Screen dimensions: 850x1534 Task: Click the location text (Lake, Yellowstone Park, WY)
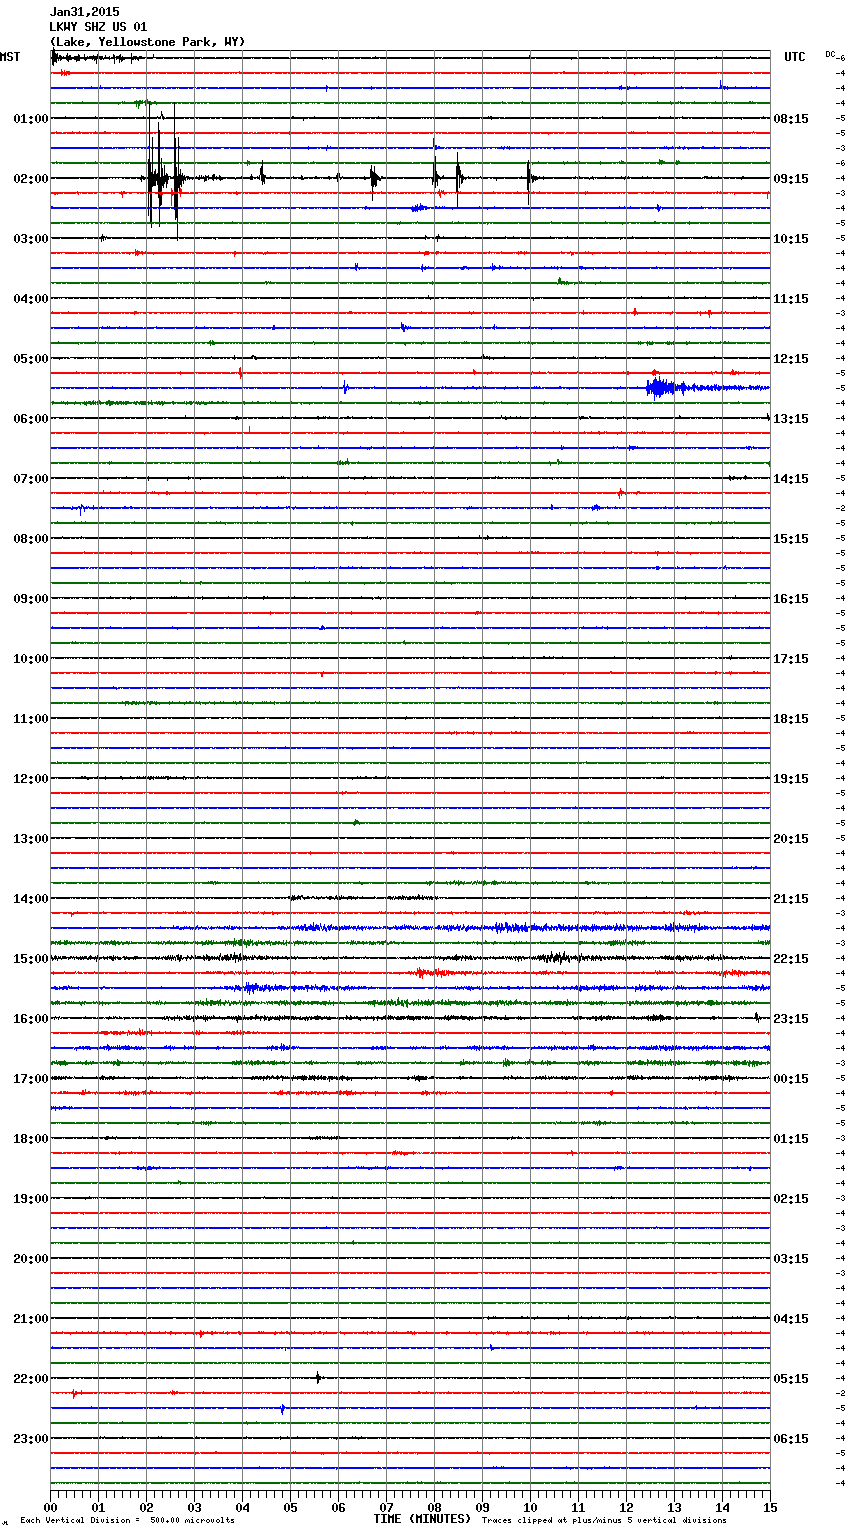pos(147,42)
